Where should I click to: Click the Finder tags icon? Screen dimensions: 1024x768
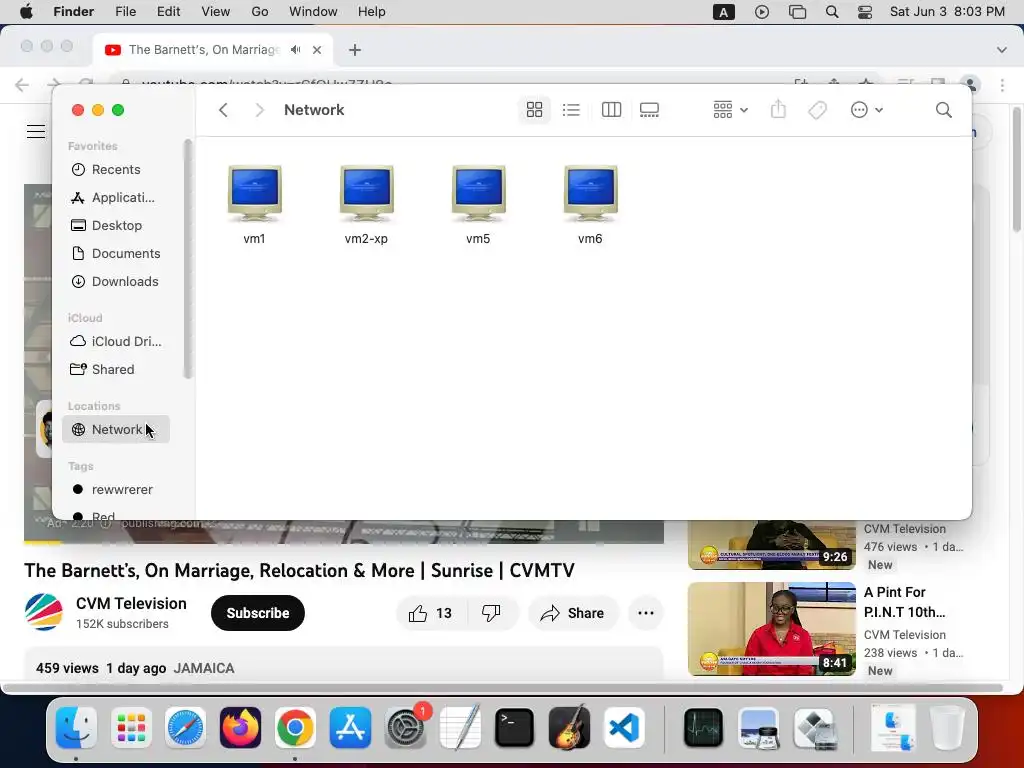(x=817, y=110)
